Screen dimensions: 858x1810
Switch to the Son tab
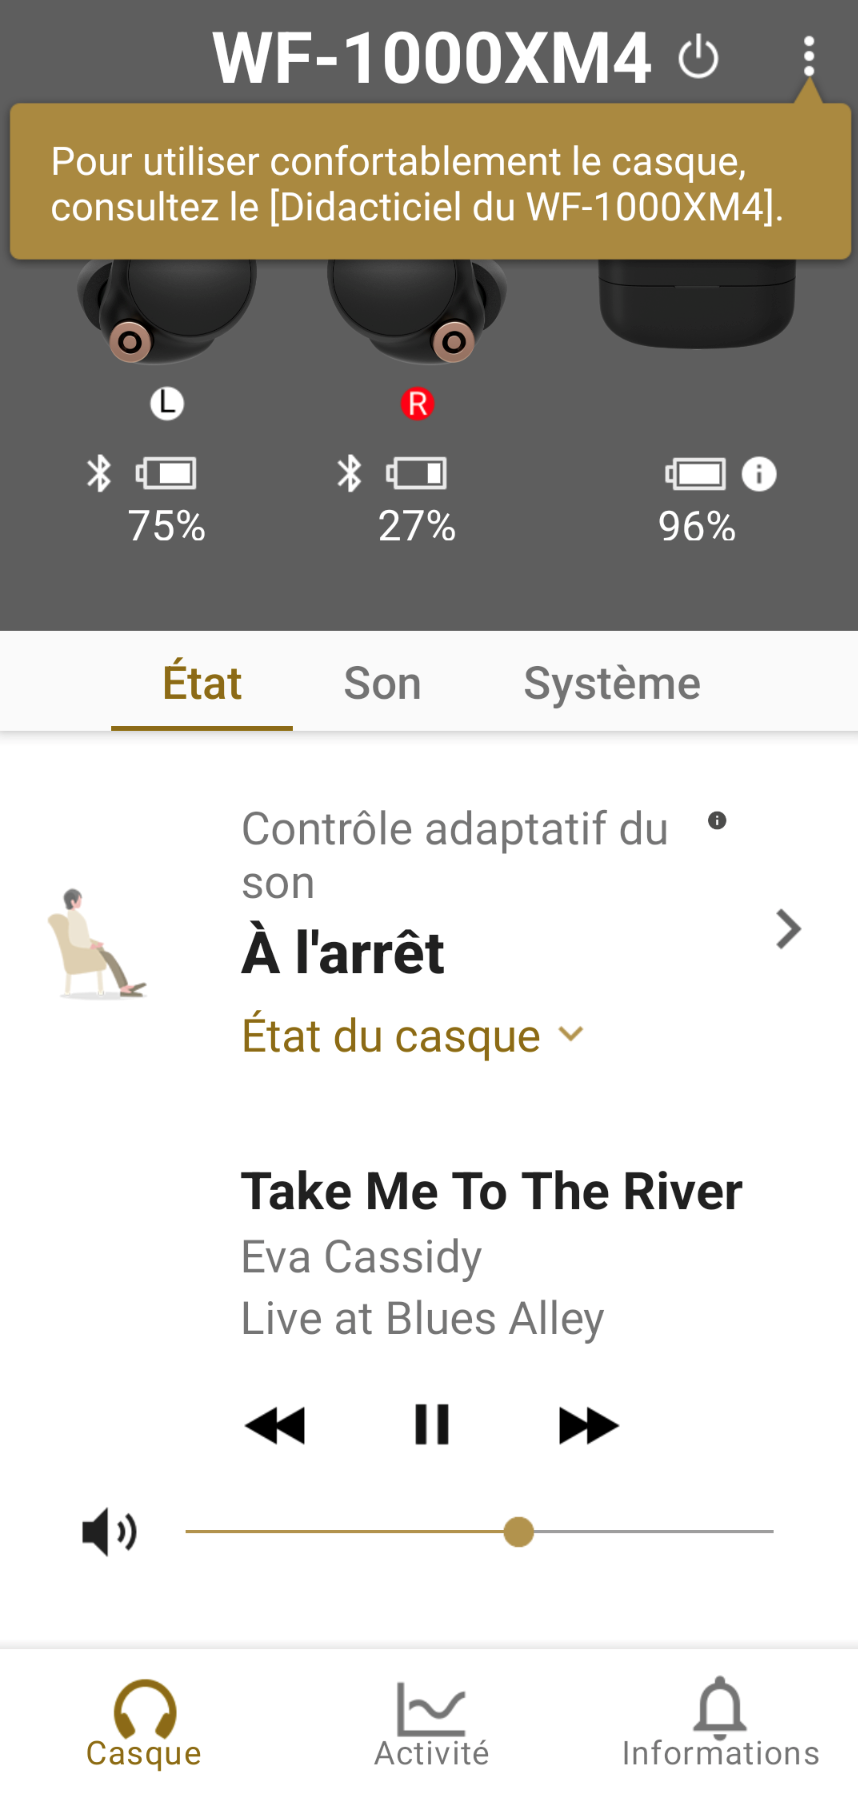point(382,684)
